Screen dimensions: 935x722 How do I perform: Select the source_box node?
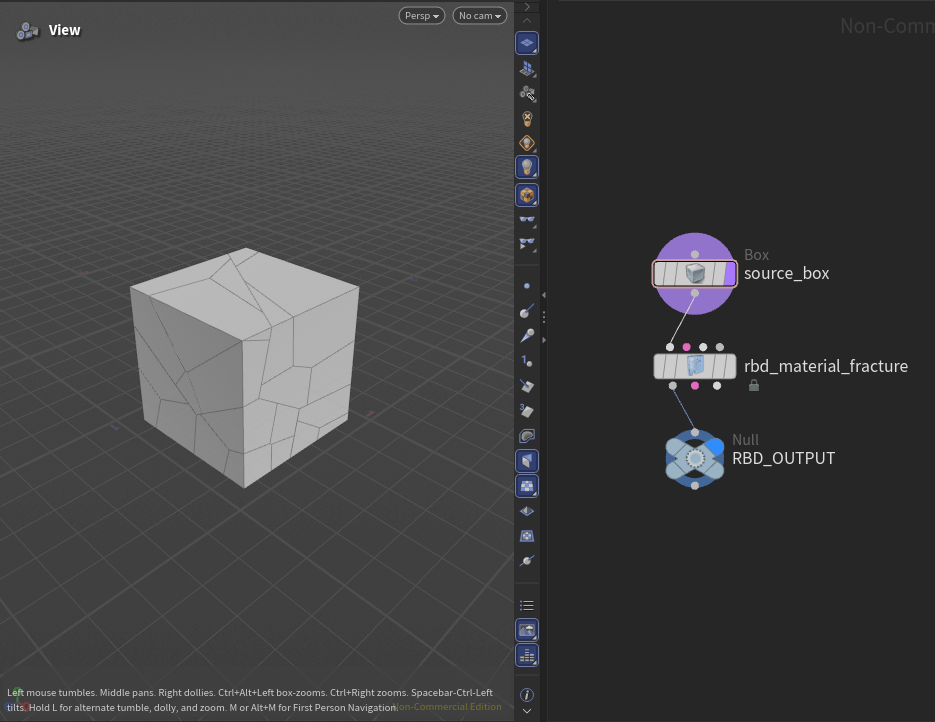click(695, 274)
